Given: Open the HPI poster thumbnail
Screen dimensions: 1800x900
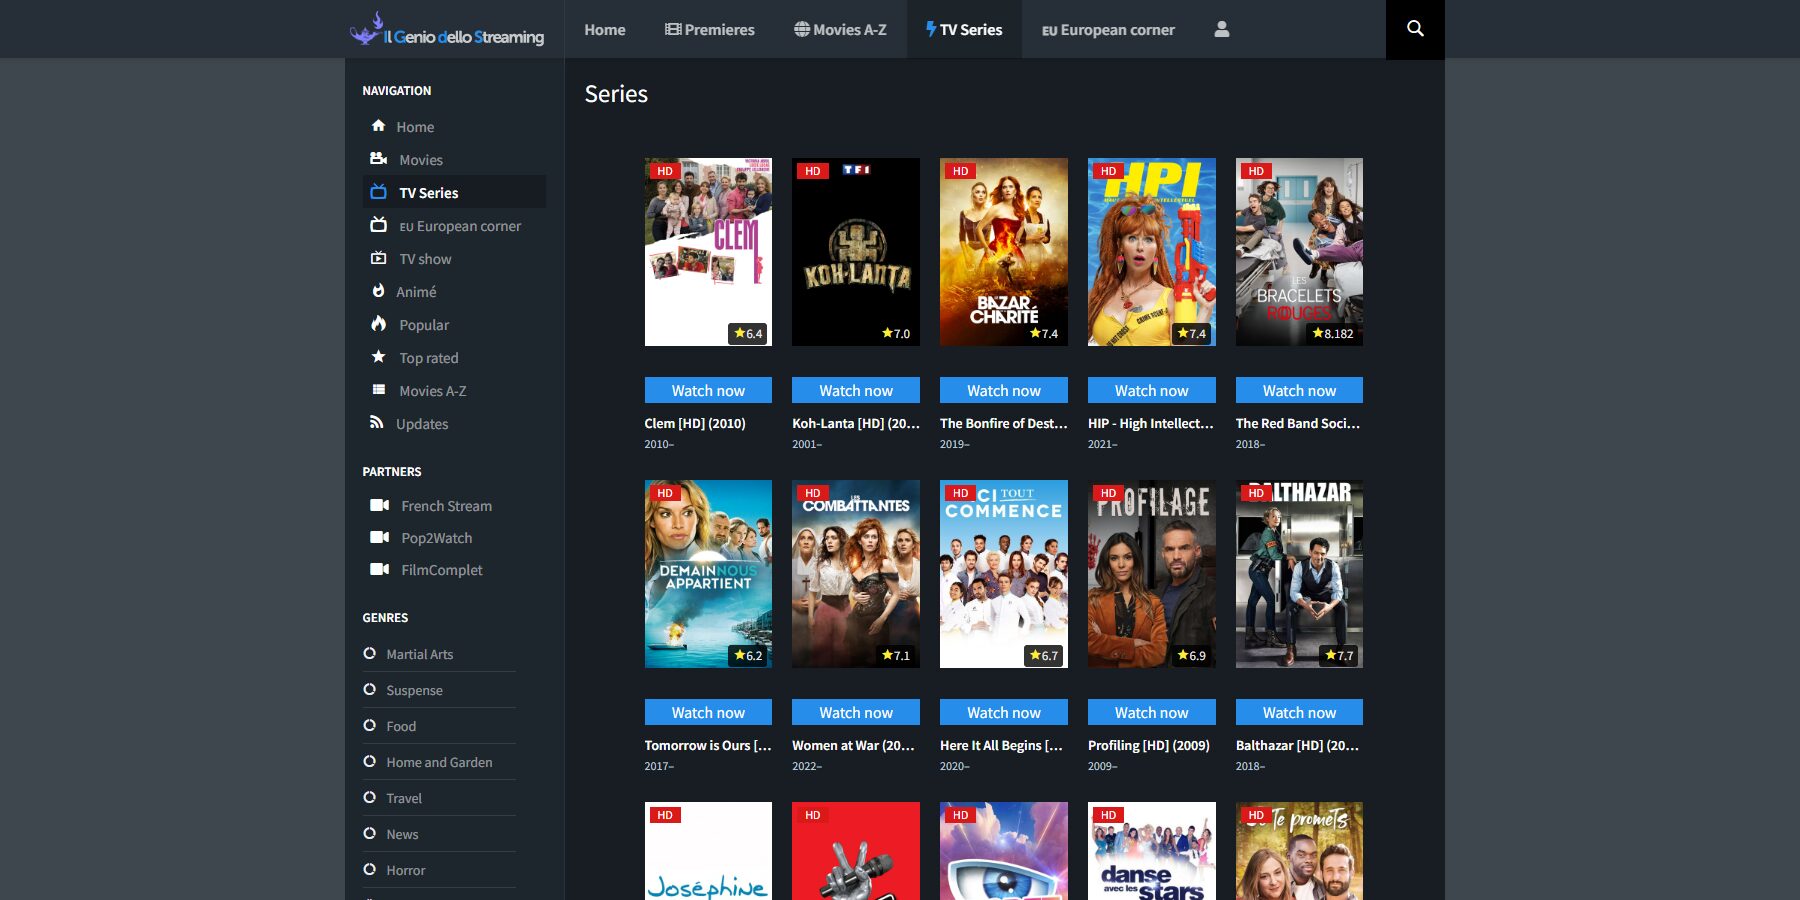Looking at the screenshot, I should tap(1152, 252).
